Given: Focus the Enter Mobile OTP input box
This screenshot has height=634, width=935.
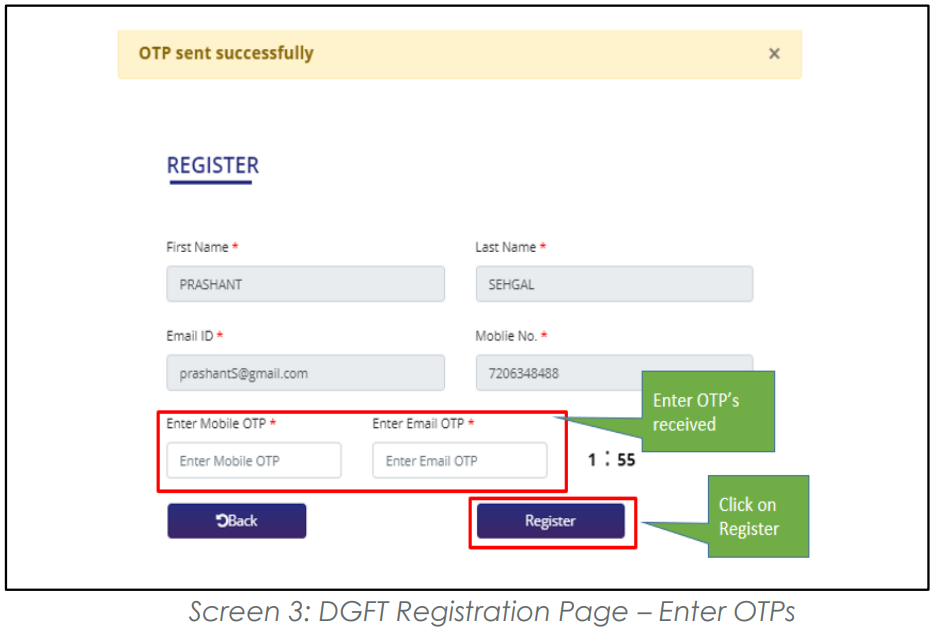Looking at the screenshot, I should click(x=254, y=460).
